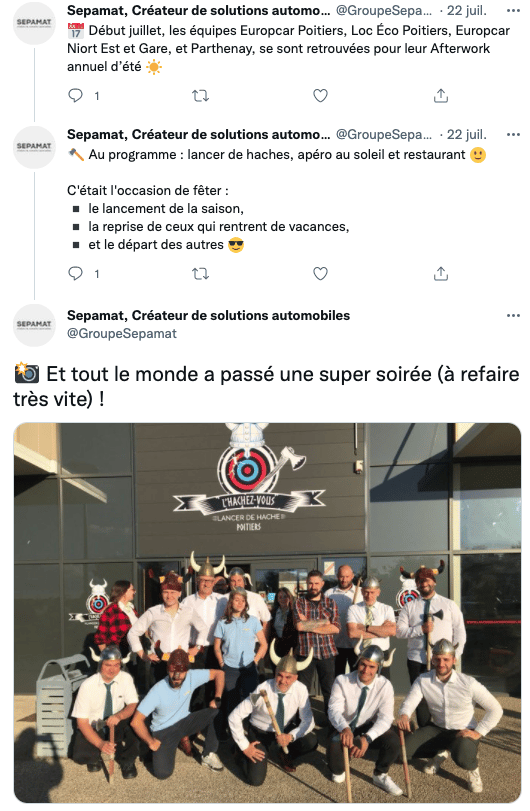The width and height of the screenshot is (530, 811).
Task: Retweet the first tweet about Afterwork
Action: click(x=200, y=95)
